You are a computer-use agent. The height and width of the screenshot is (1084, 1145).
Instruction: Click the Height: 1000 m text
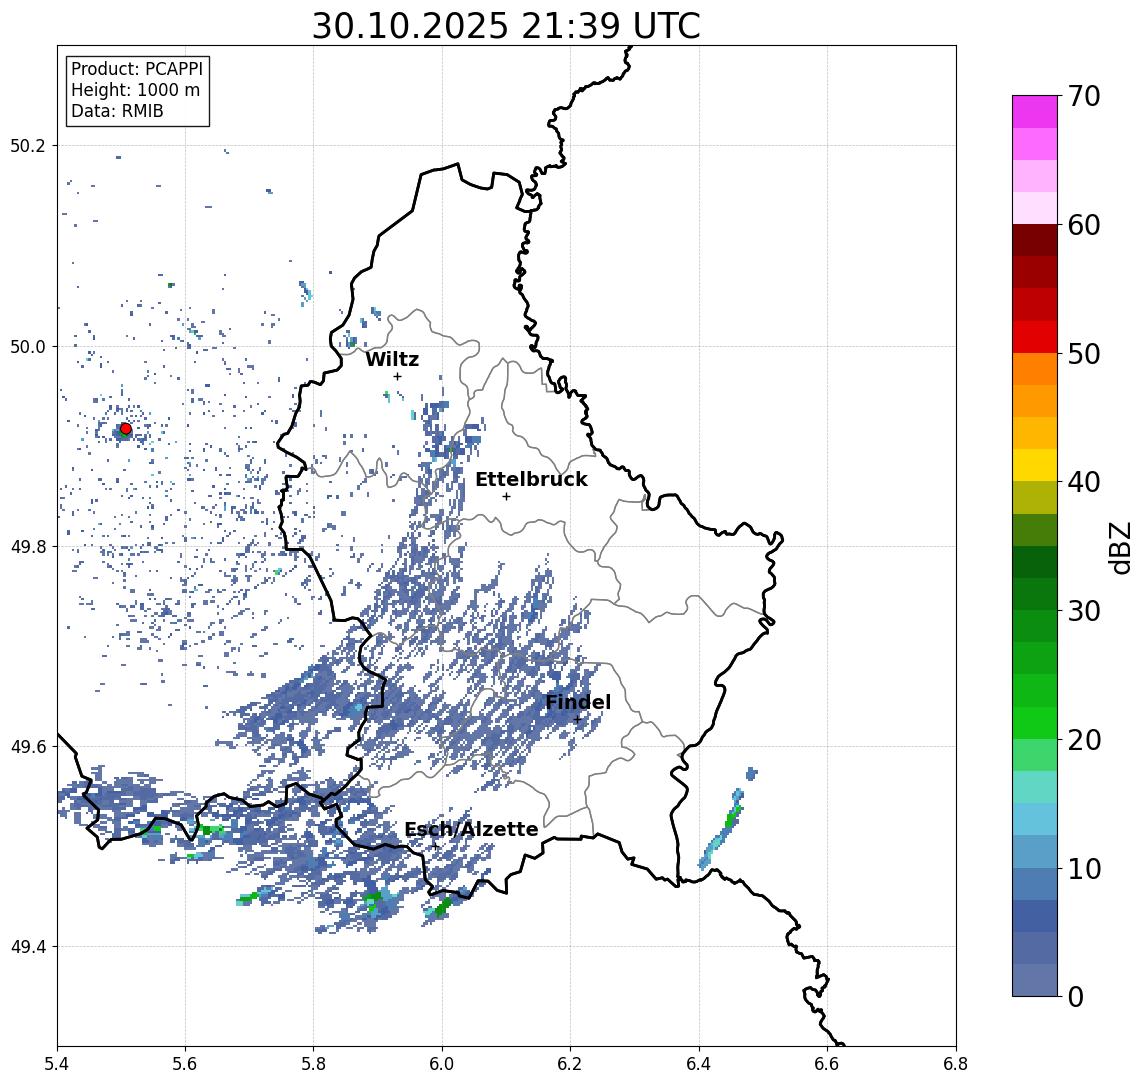click(135, 90)
